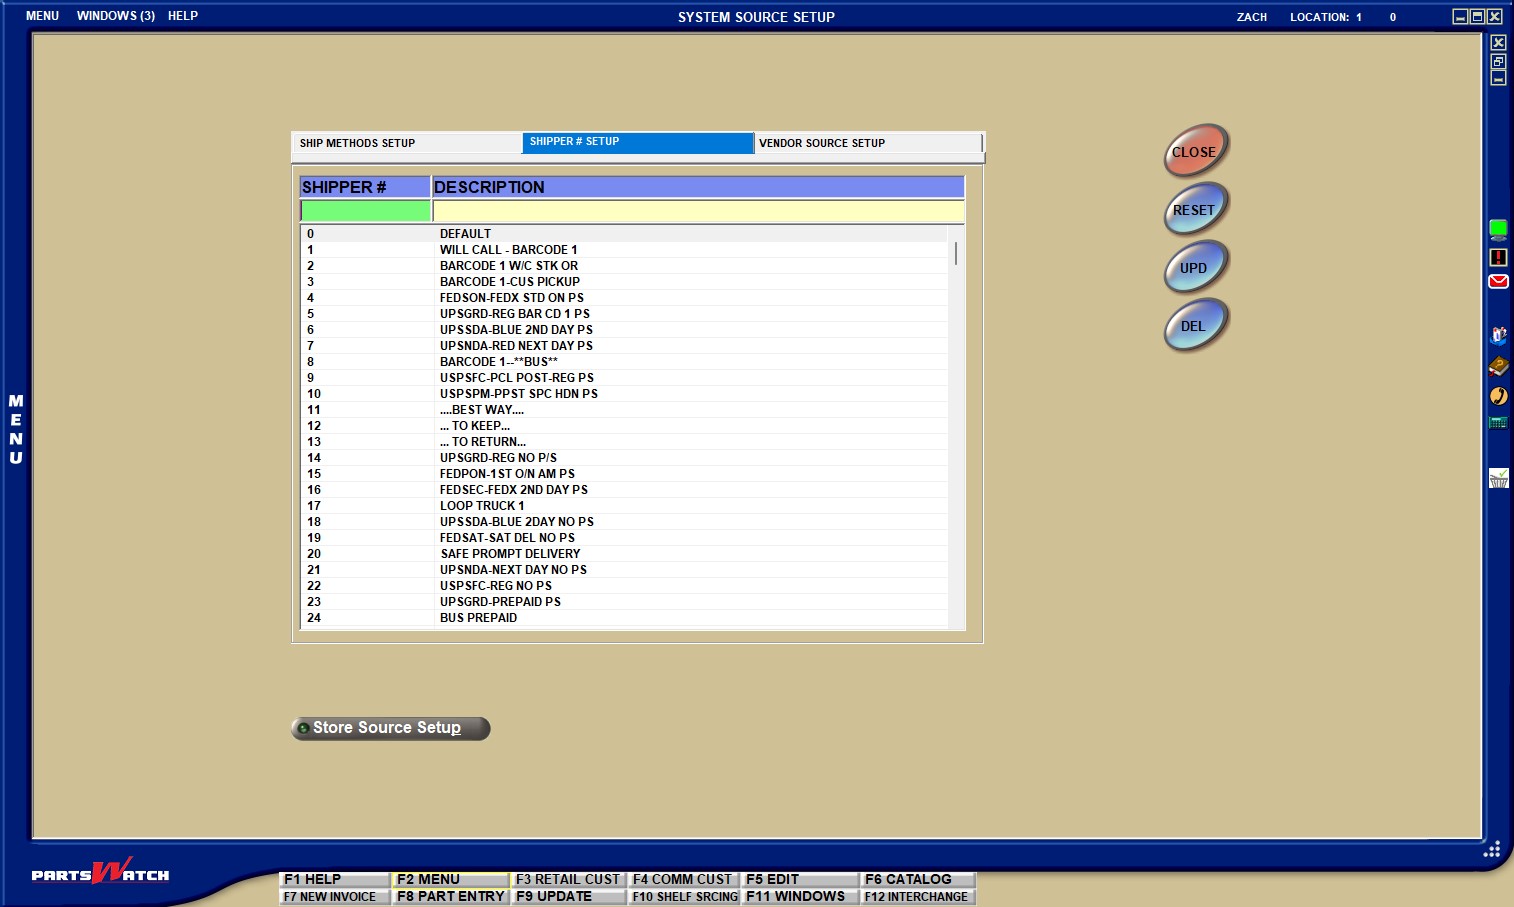Open Store Source Setup link
The height and width of the screenshot is (907, 1514).
(390, 728)
